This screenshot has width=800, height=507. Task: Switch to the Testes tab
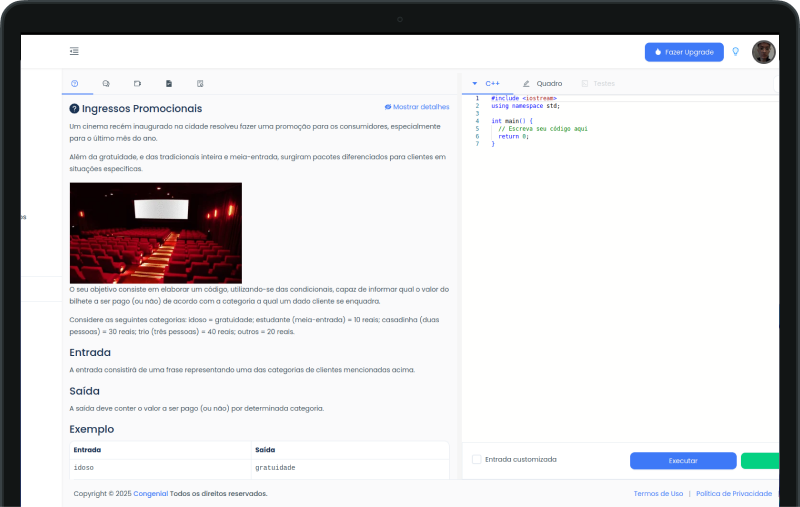pos(598,83)
